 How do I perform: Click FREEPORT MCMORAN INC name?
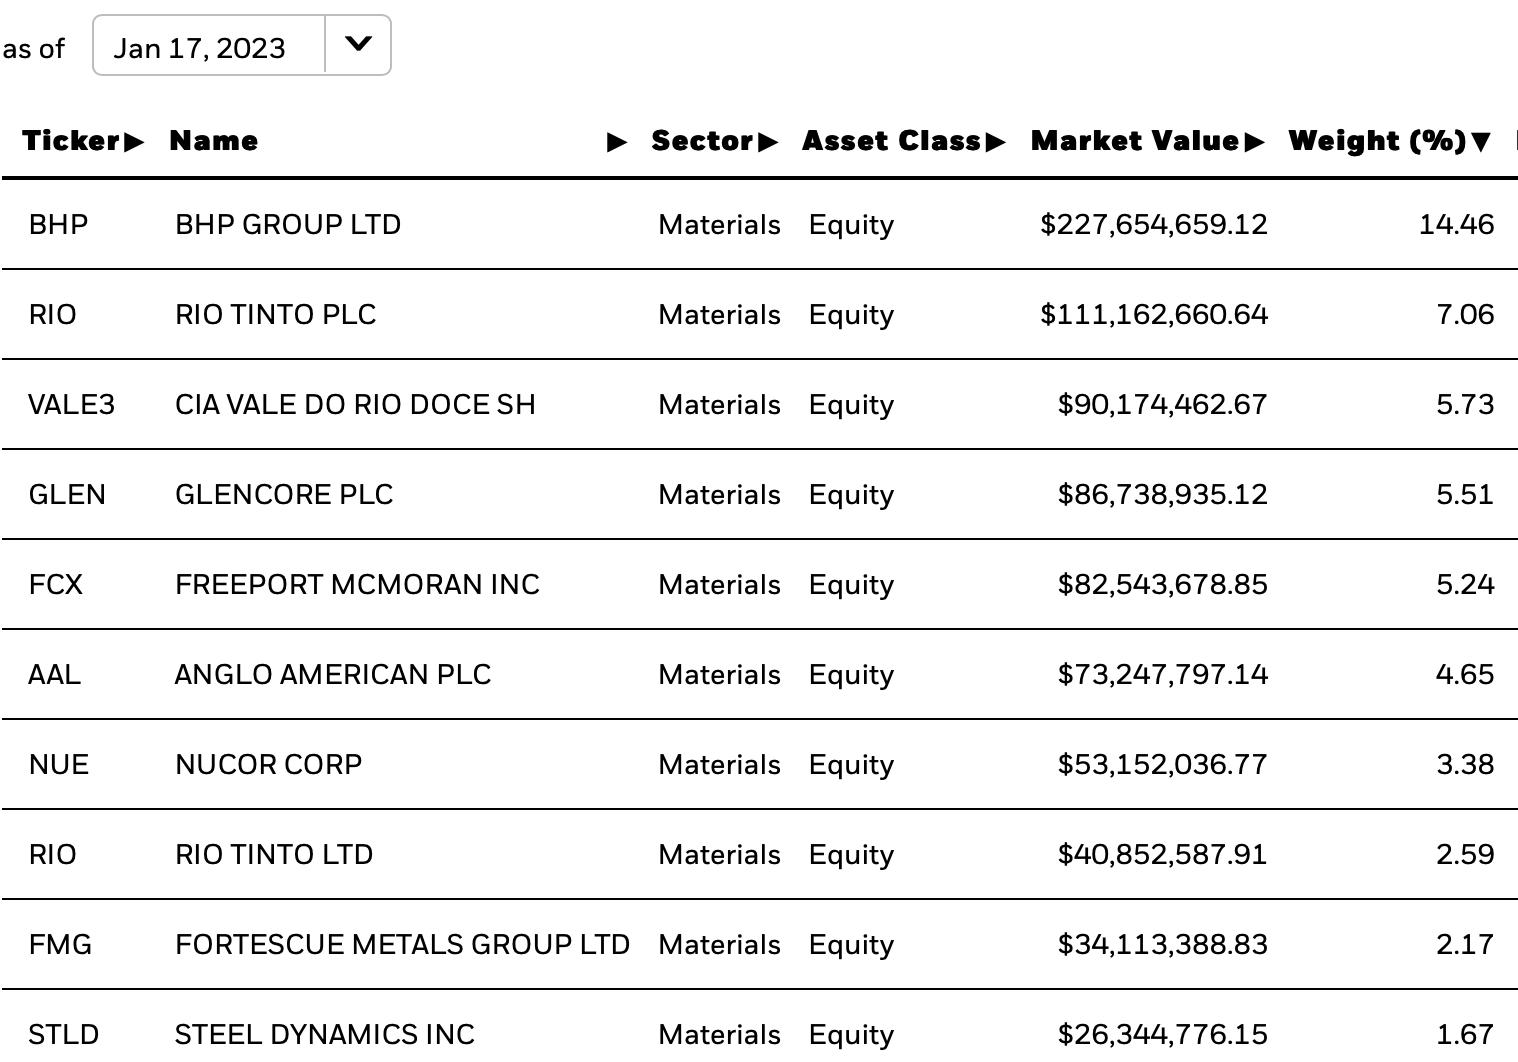point(357,585)
